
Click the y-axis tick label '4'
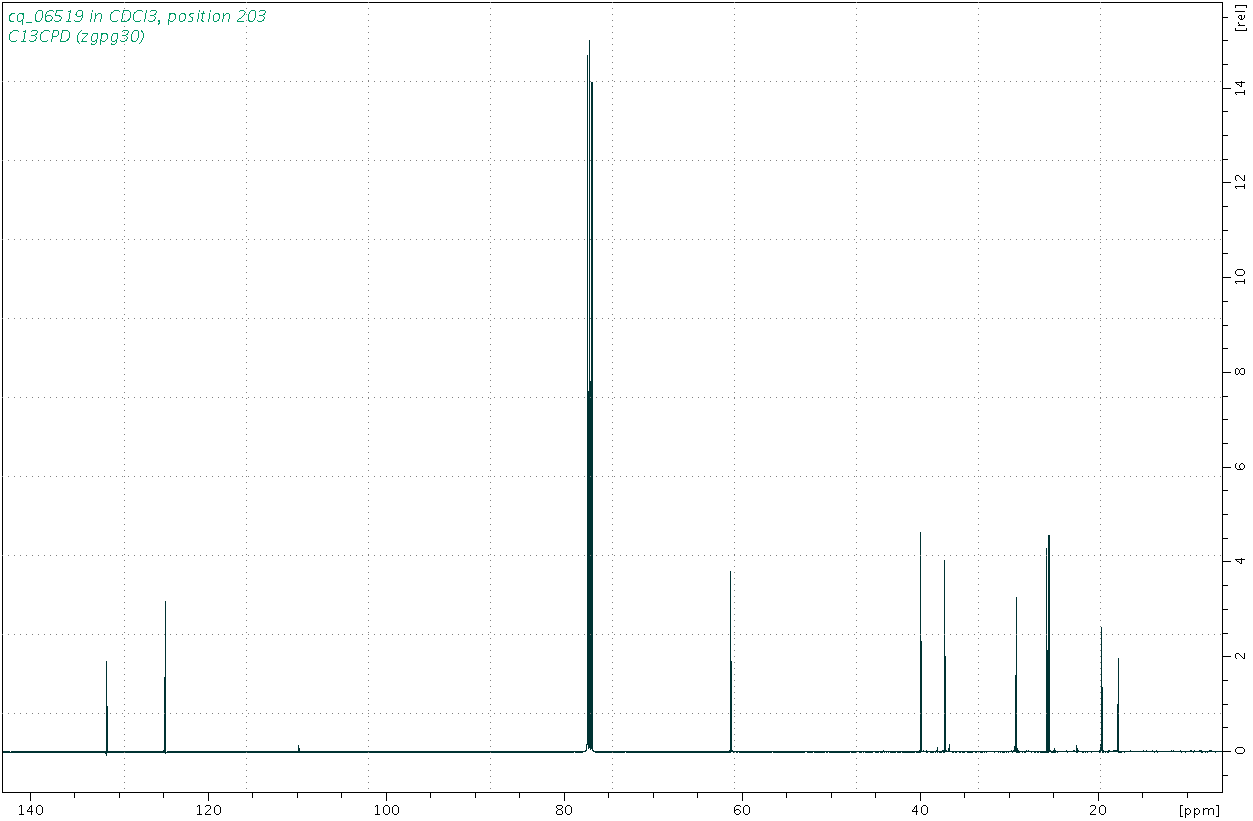1240,561
